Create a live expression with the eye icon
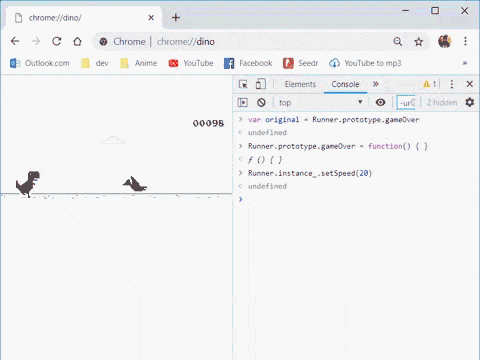This screenshot has width=480, height=360. coord(380,102)
